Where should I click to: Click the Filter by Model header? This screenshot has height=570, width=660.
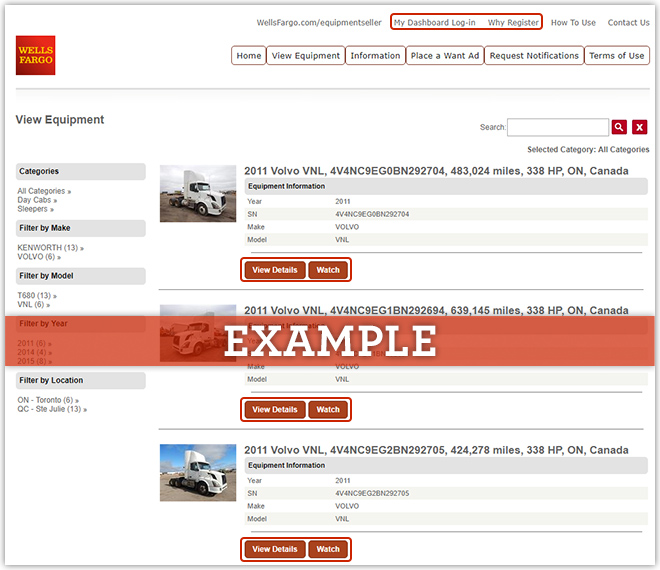81,276
